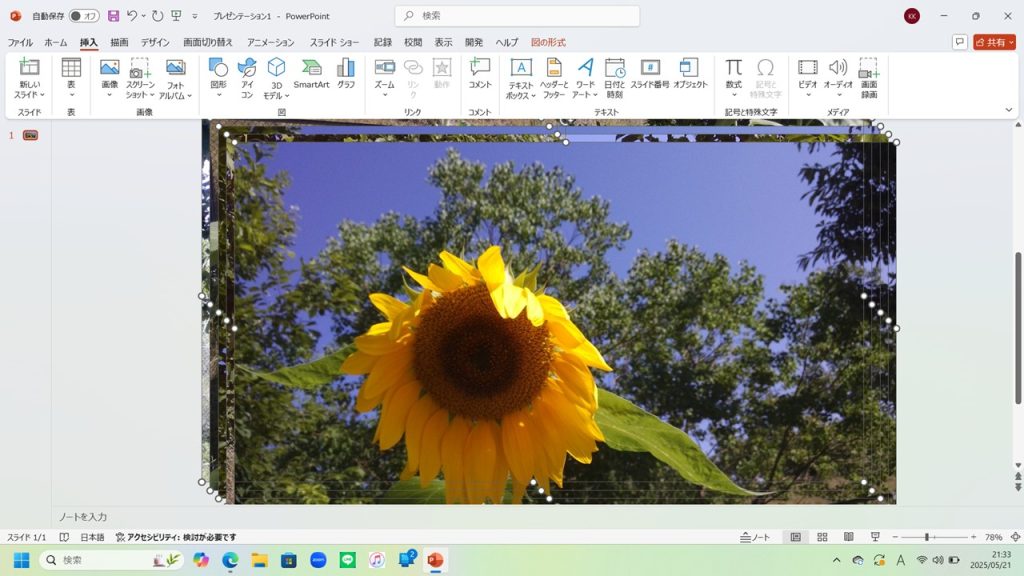
Task: Select slide 1 thumbnail in left panel
Action: point(30,135)
